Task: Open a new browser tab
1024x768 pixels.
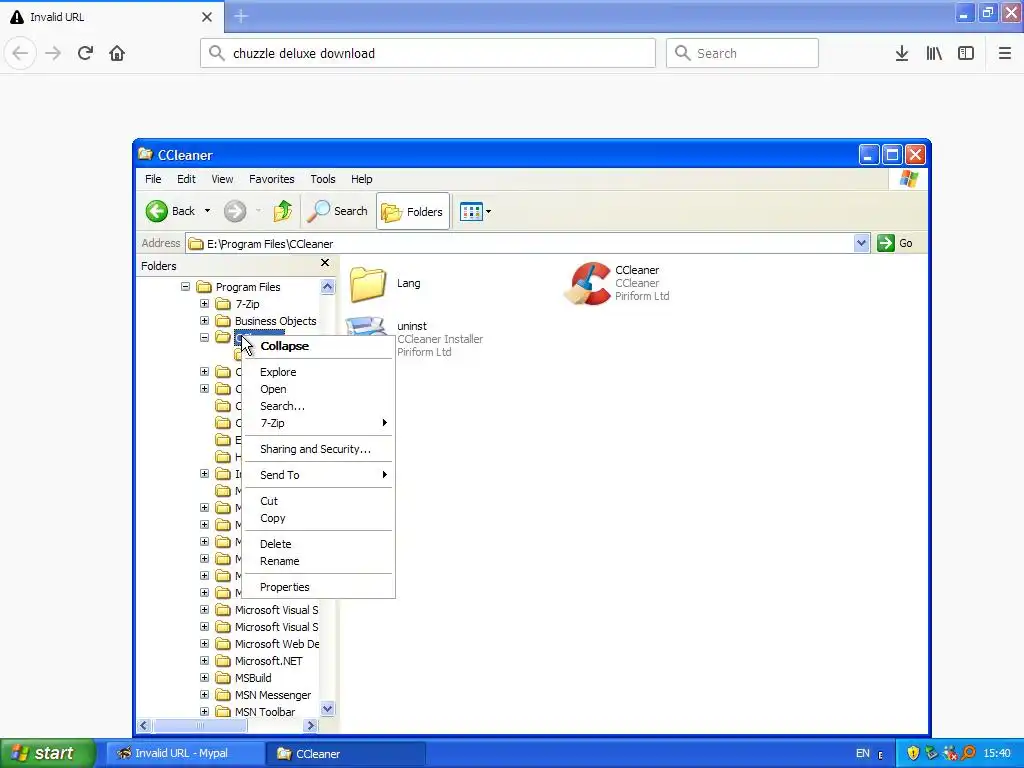Action: 241,16
